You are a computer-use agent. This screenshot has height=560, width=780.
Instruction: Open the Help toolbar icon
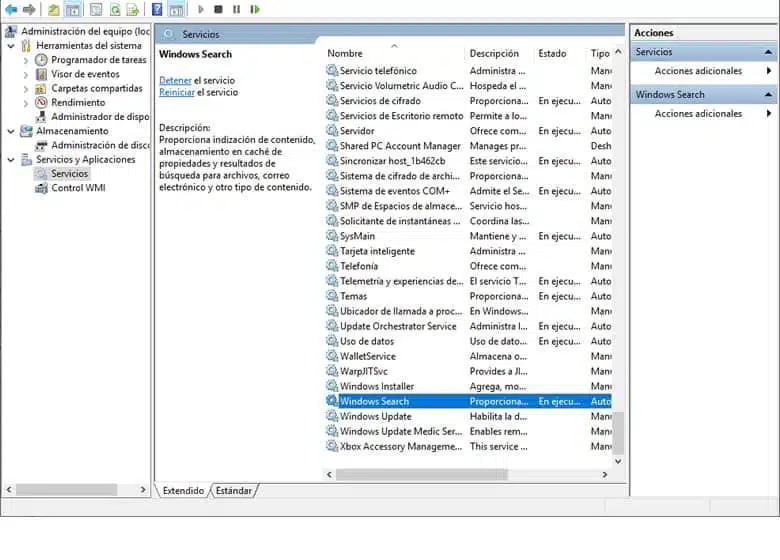point(157,9)
